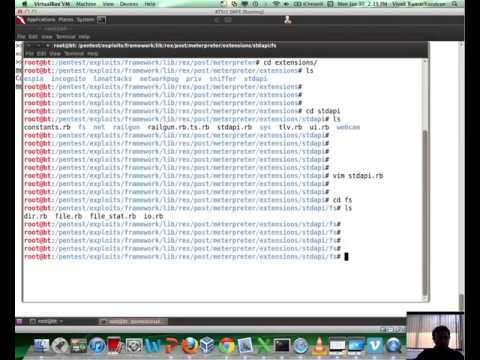480x360 pixels.
Task: Open the Applications menu in BackTrack panel
Action: pos(41,20)
